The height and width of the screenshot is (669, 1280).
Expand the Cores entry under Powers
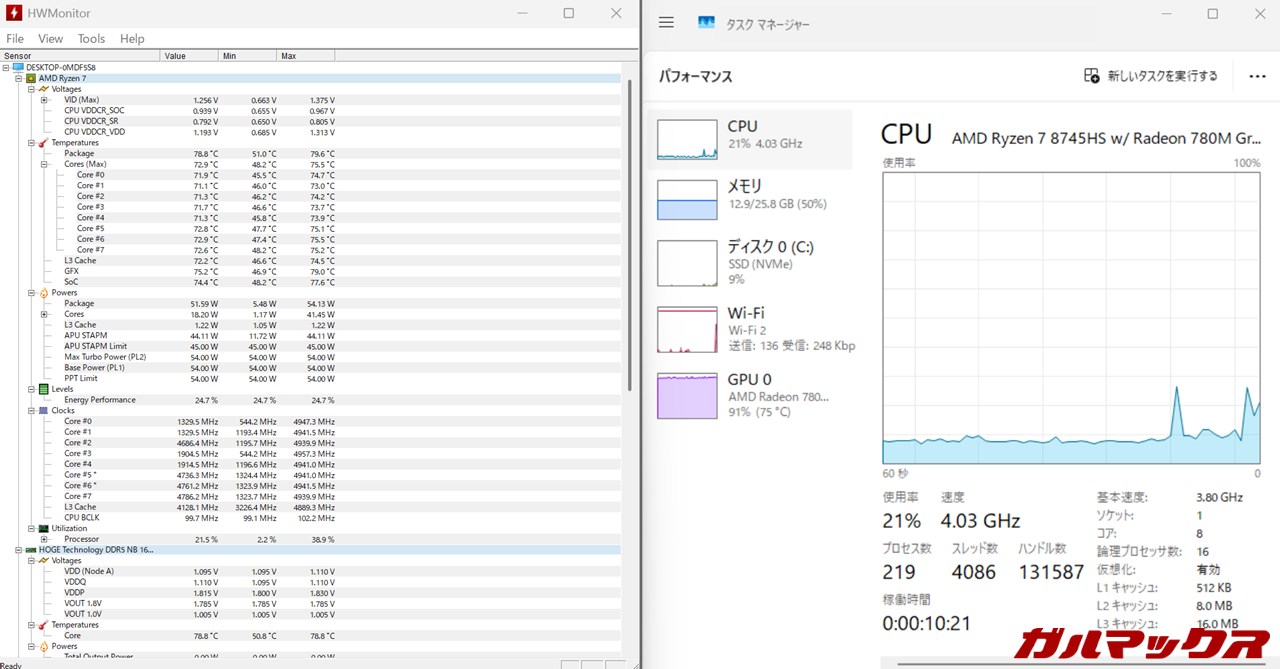44,314
